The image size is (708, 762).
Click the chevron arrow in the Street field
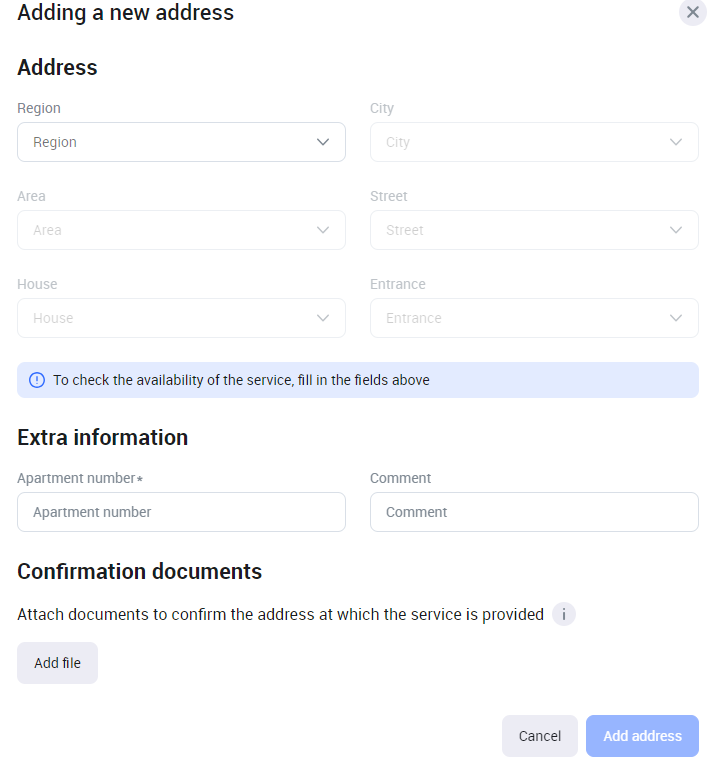(x=676, y=230)
